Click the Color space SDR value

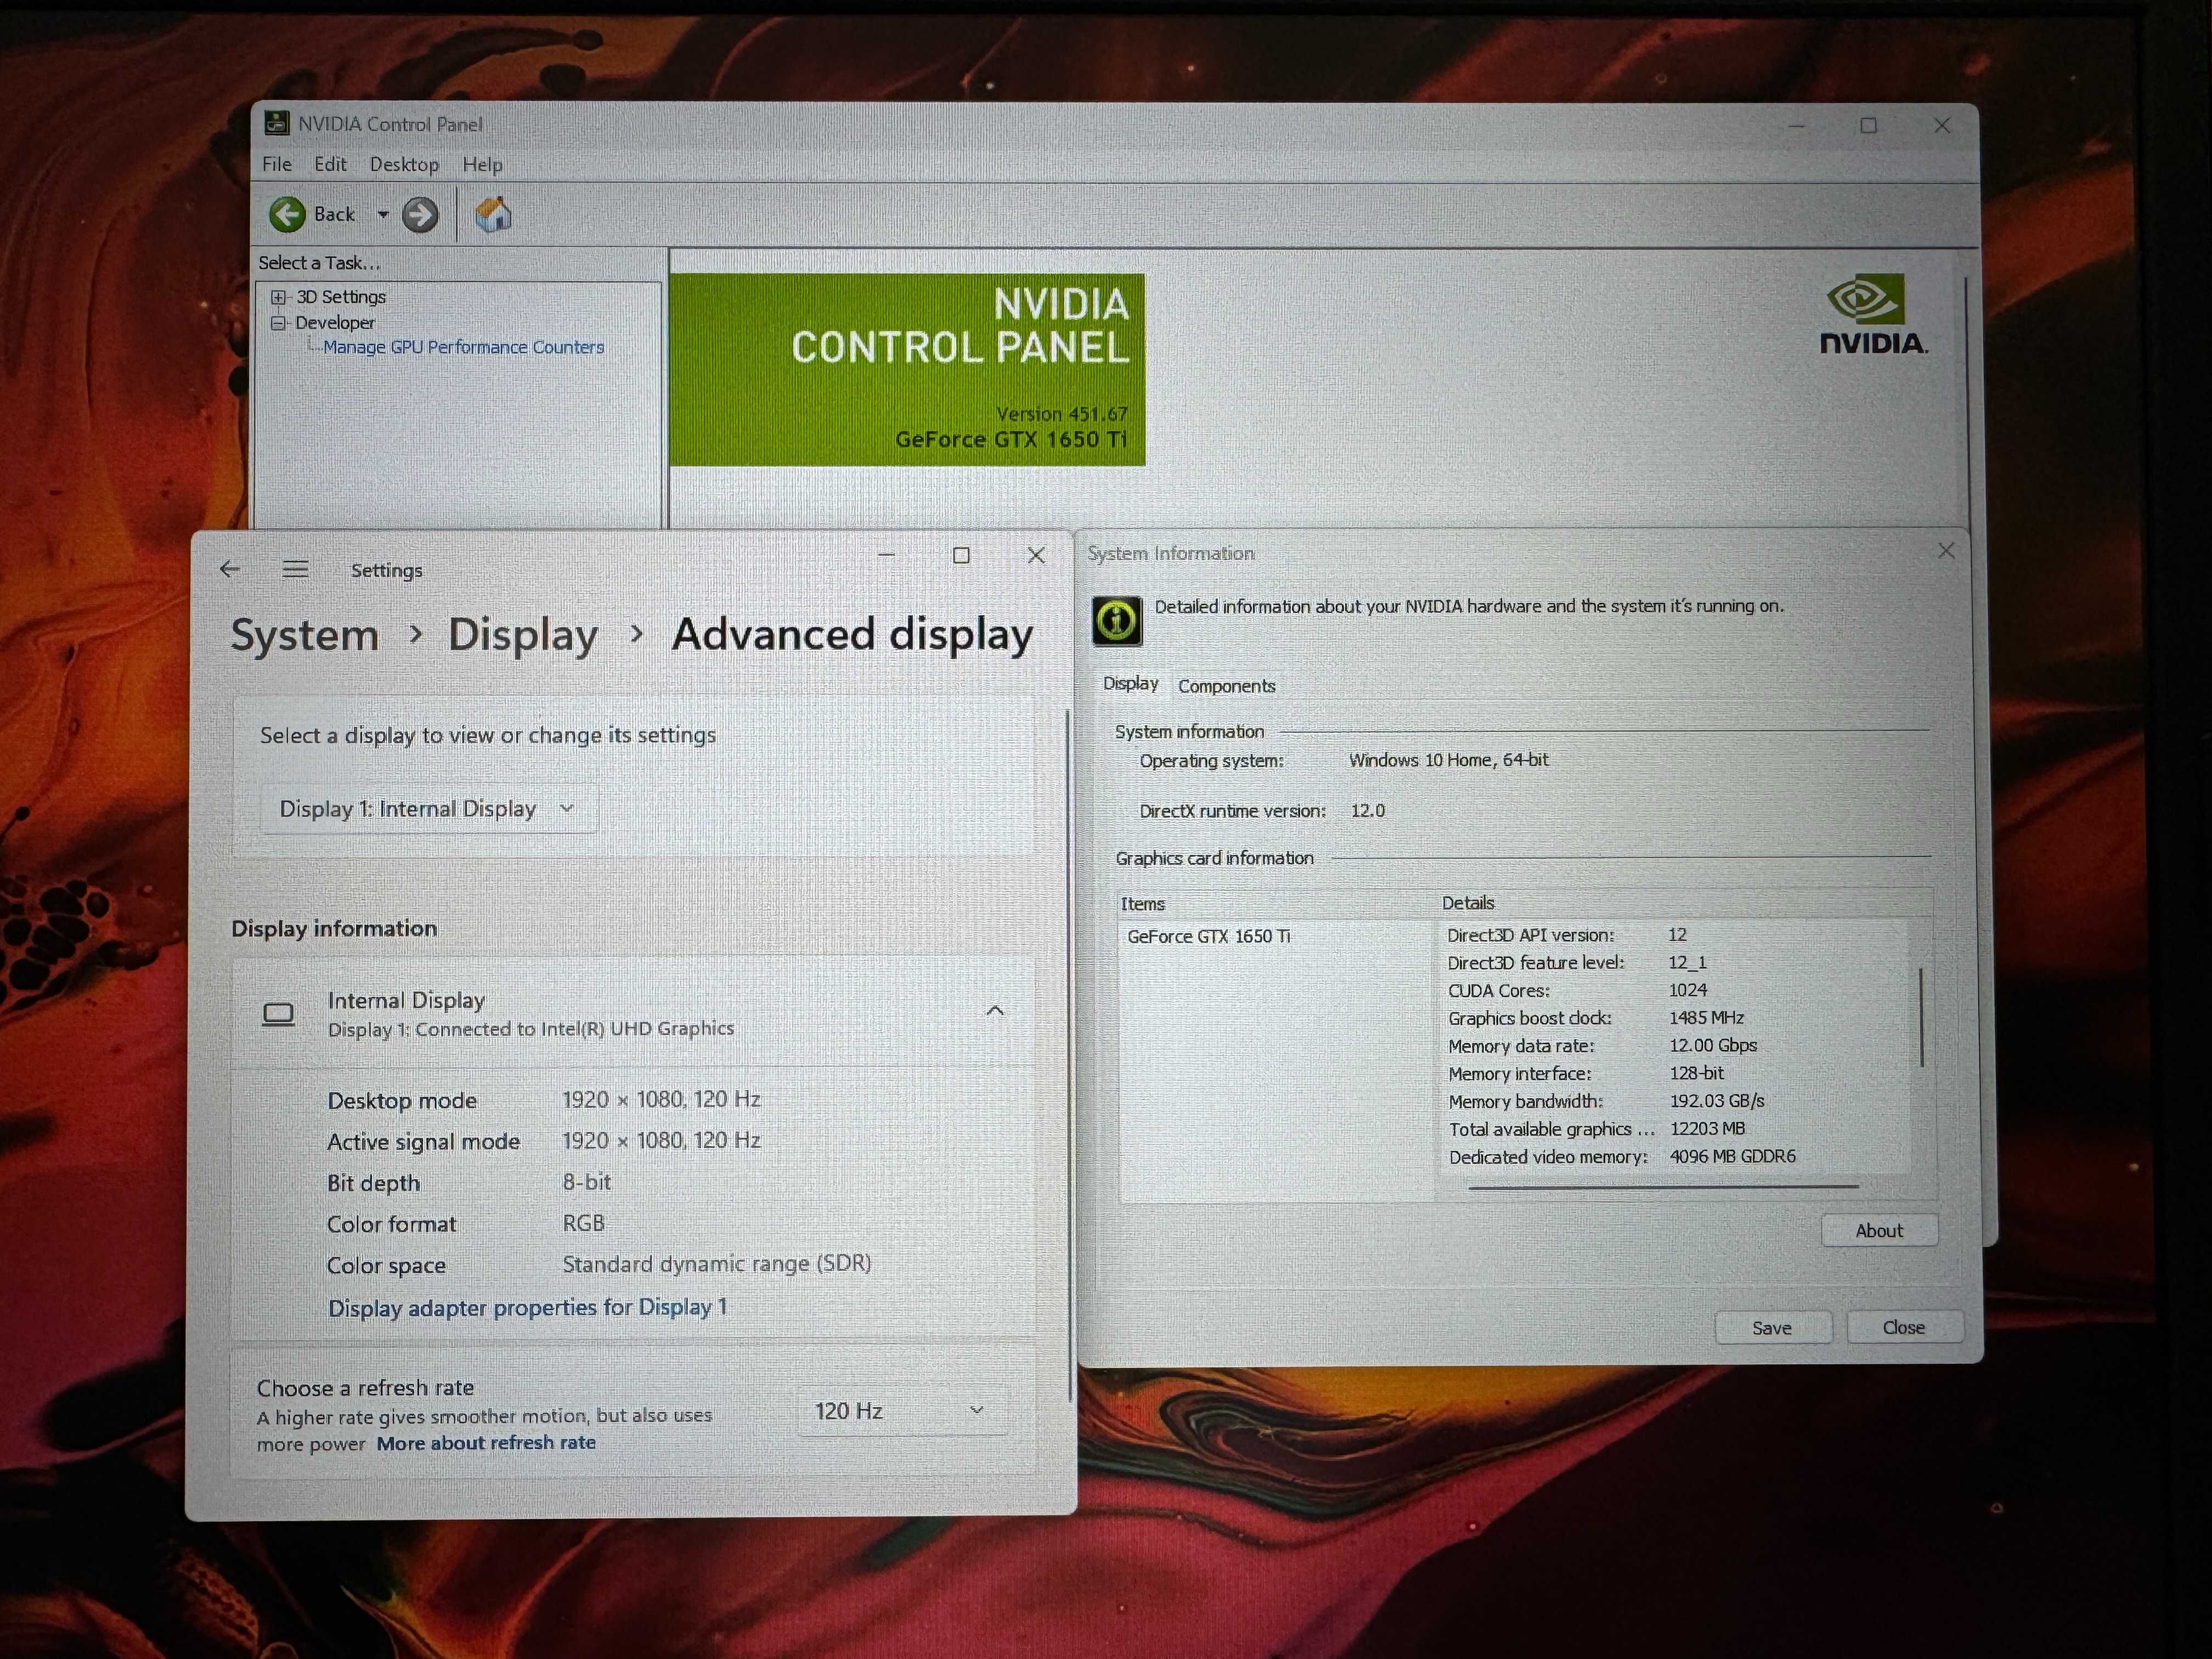[716, 1264]
